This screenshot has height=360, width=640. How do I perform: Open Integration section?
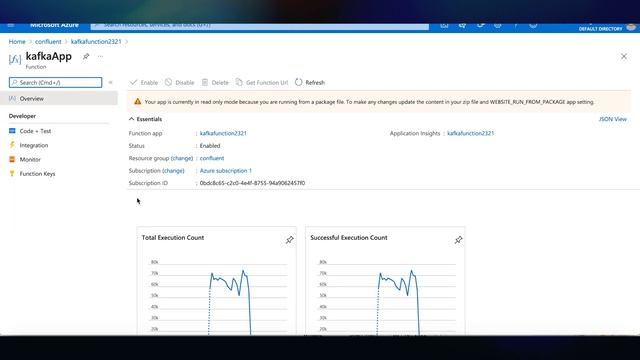[x=34, y=145]
